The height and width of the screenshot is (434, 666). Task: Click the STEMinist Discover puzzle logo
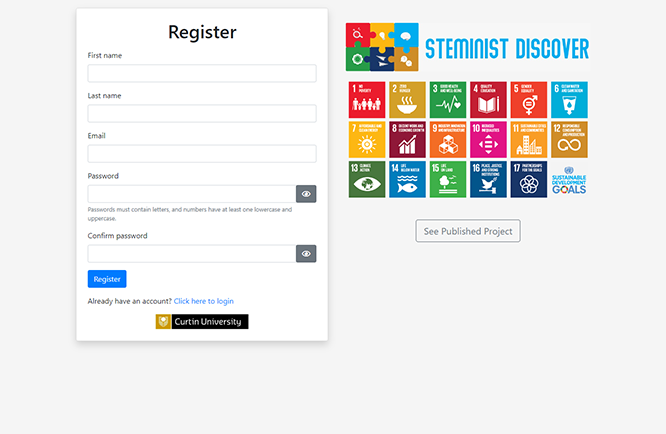pos(382,47)
